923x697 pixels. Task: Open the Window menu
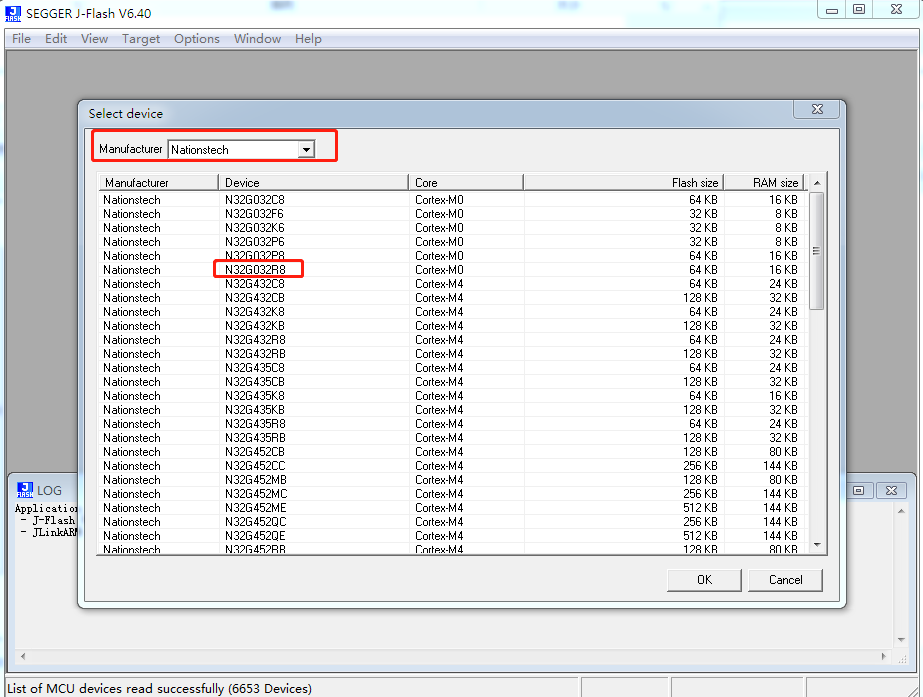(257, 39)
